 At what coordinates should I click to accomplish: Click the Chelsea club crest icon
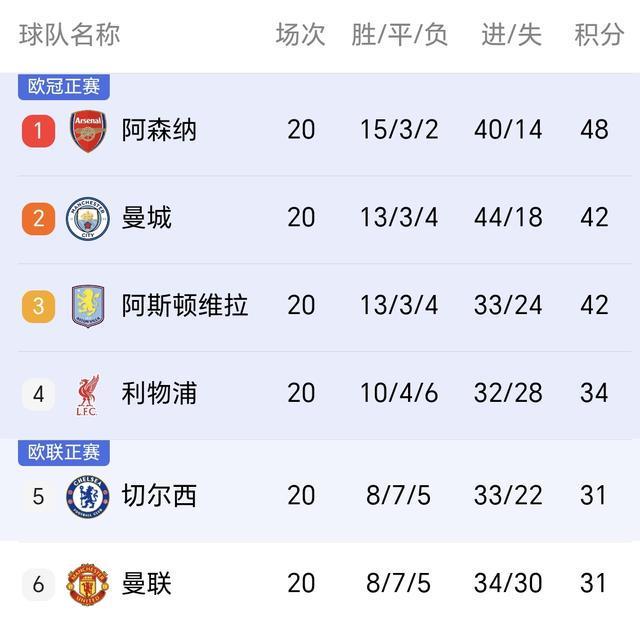pyautogui.click(x=88, y=496)
